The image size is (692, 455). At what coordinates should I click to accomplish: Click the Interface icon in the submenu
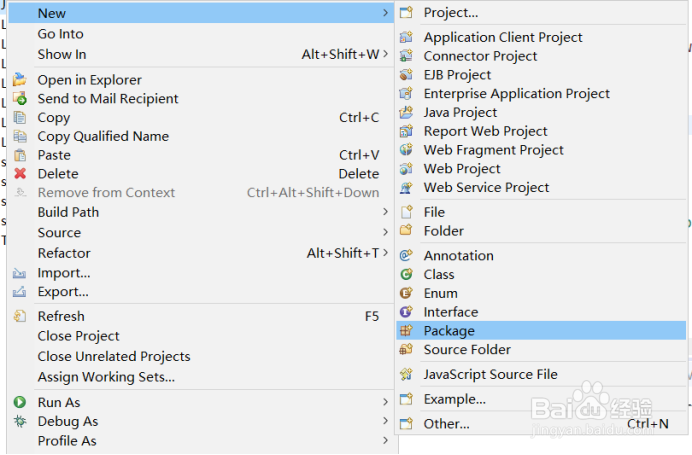tap(406, 312)
